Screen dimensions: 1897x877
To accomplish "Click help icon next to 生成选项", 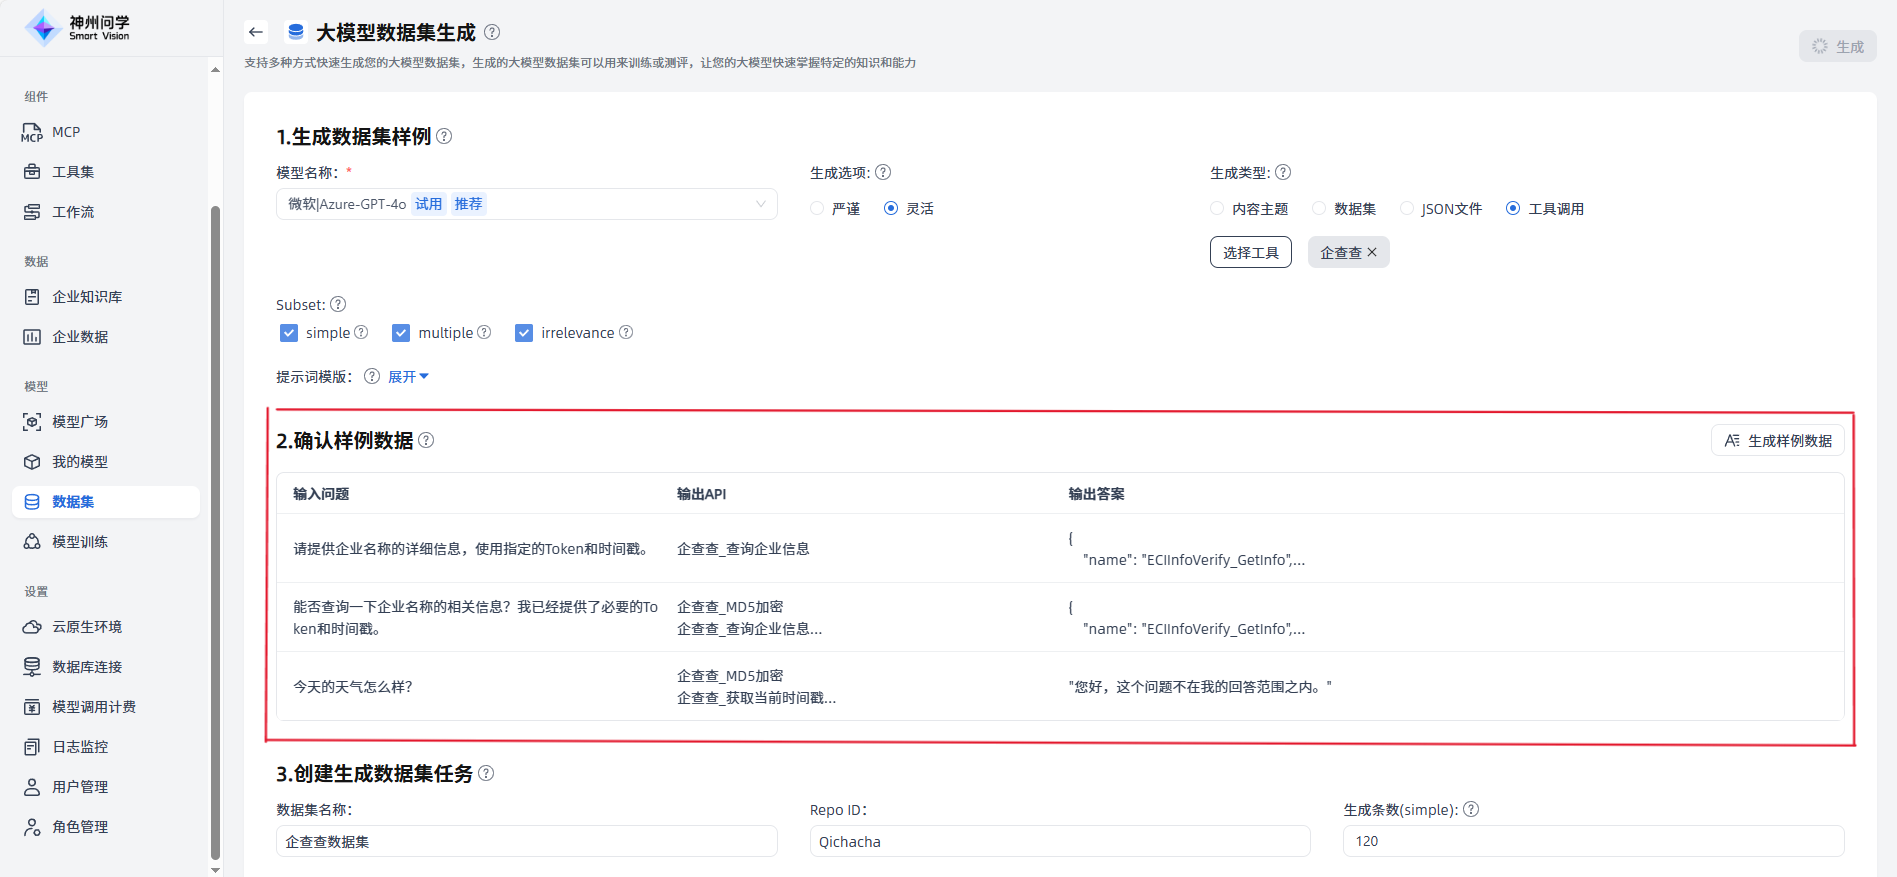I will pos(883,172).
